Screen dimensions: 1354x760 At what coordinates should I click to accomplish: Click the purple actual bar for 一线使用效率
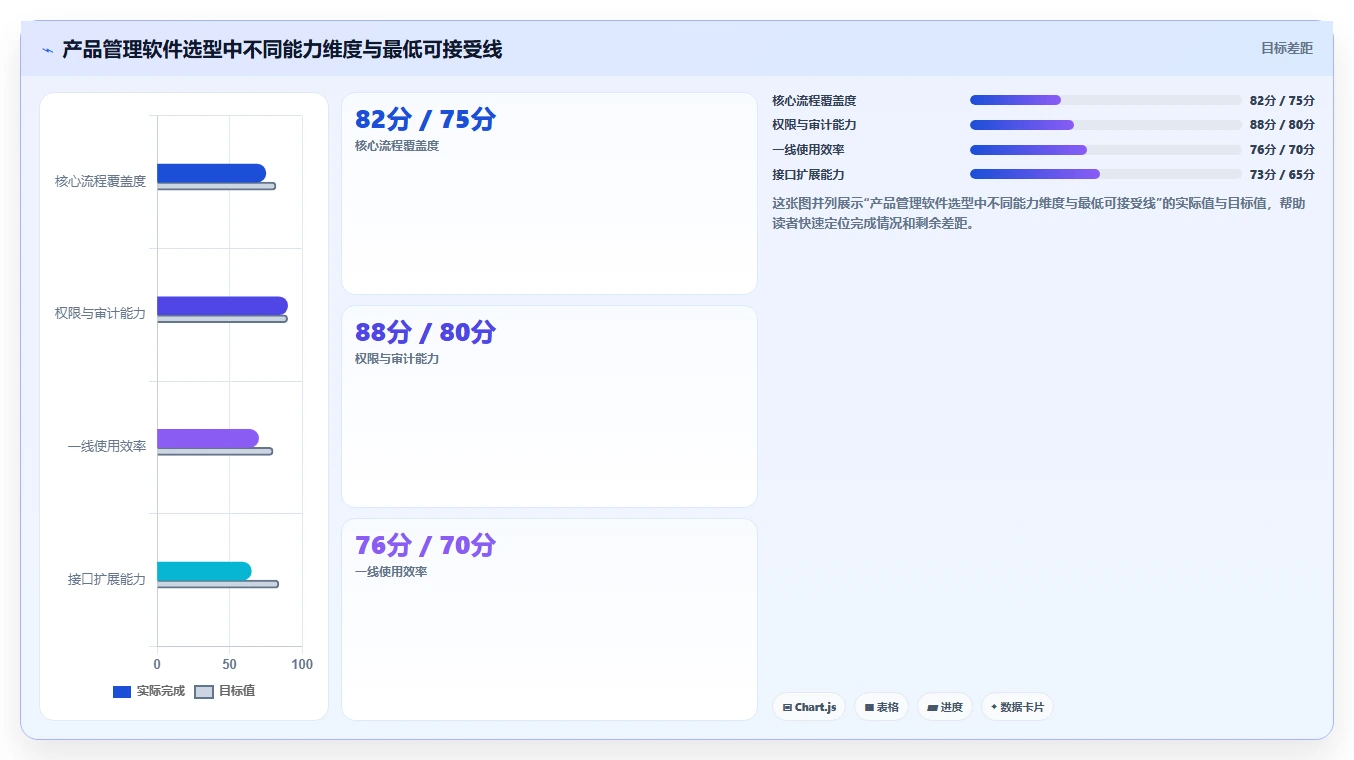(x=208, y=438)
